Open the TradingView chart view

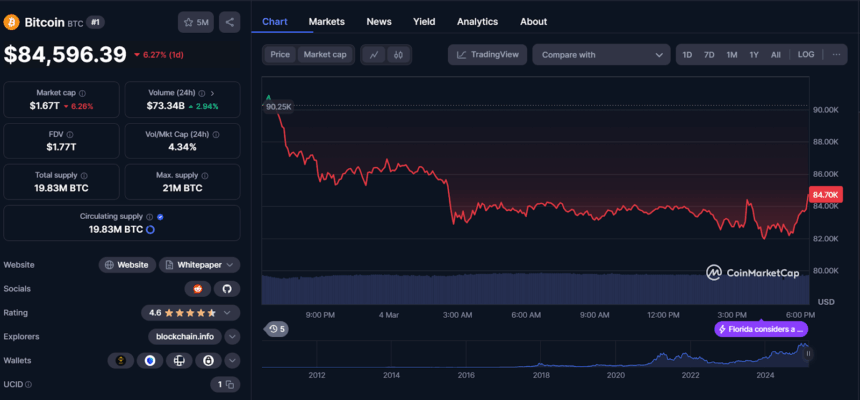[488, 55]
